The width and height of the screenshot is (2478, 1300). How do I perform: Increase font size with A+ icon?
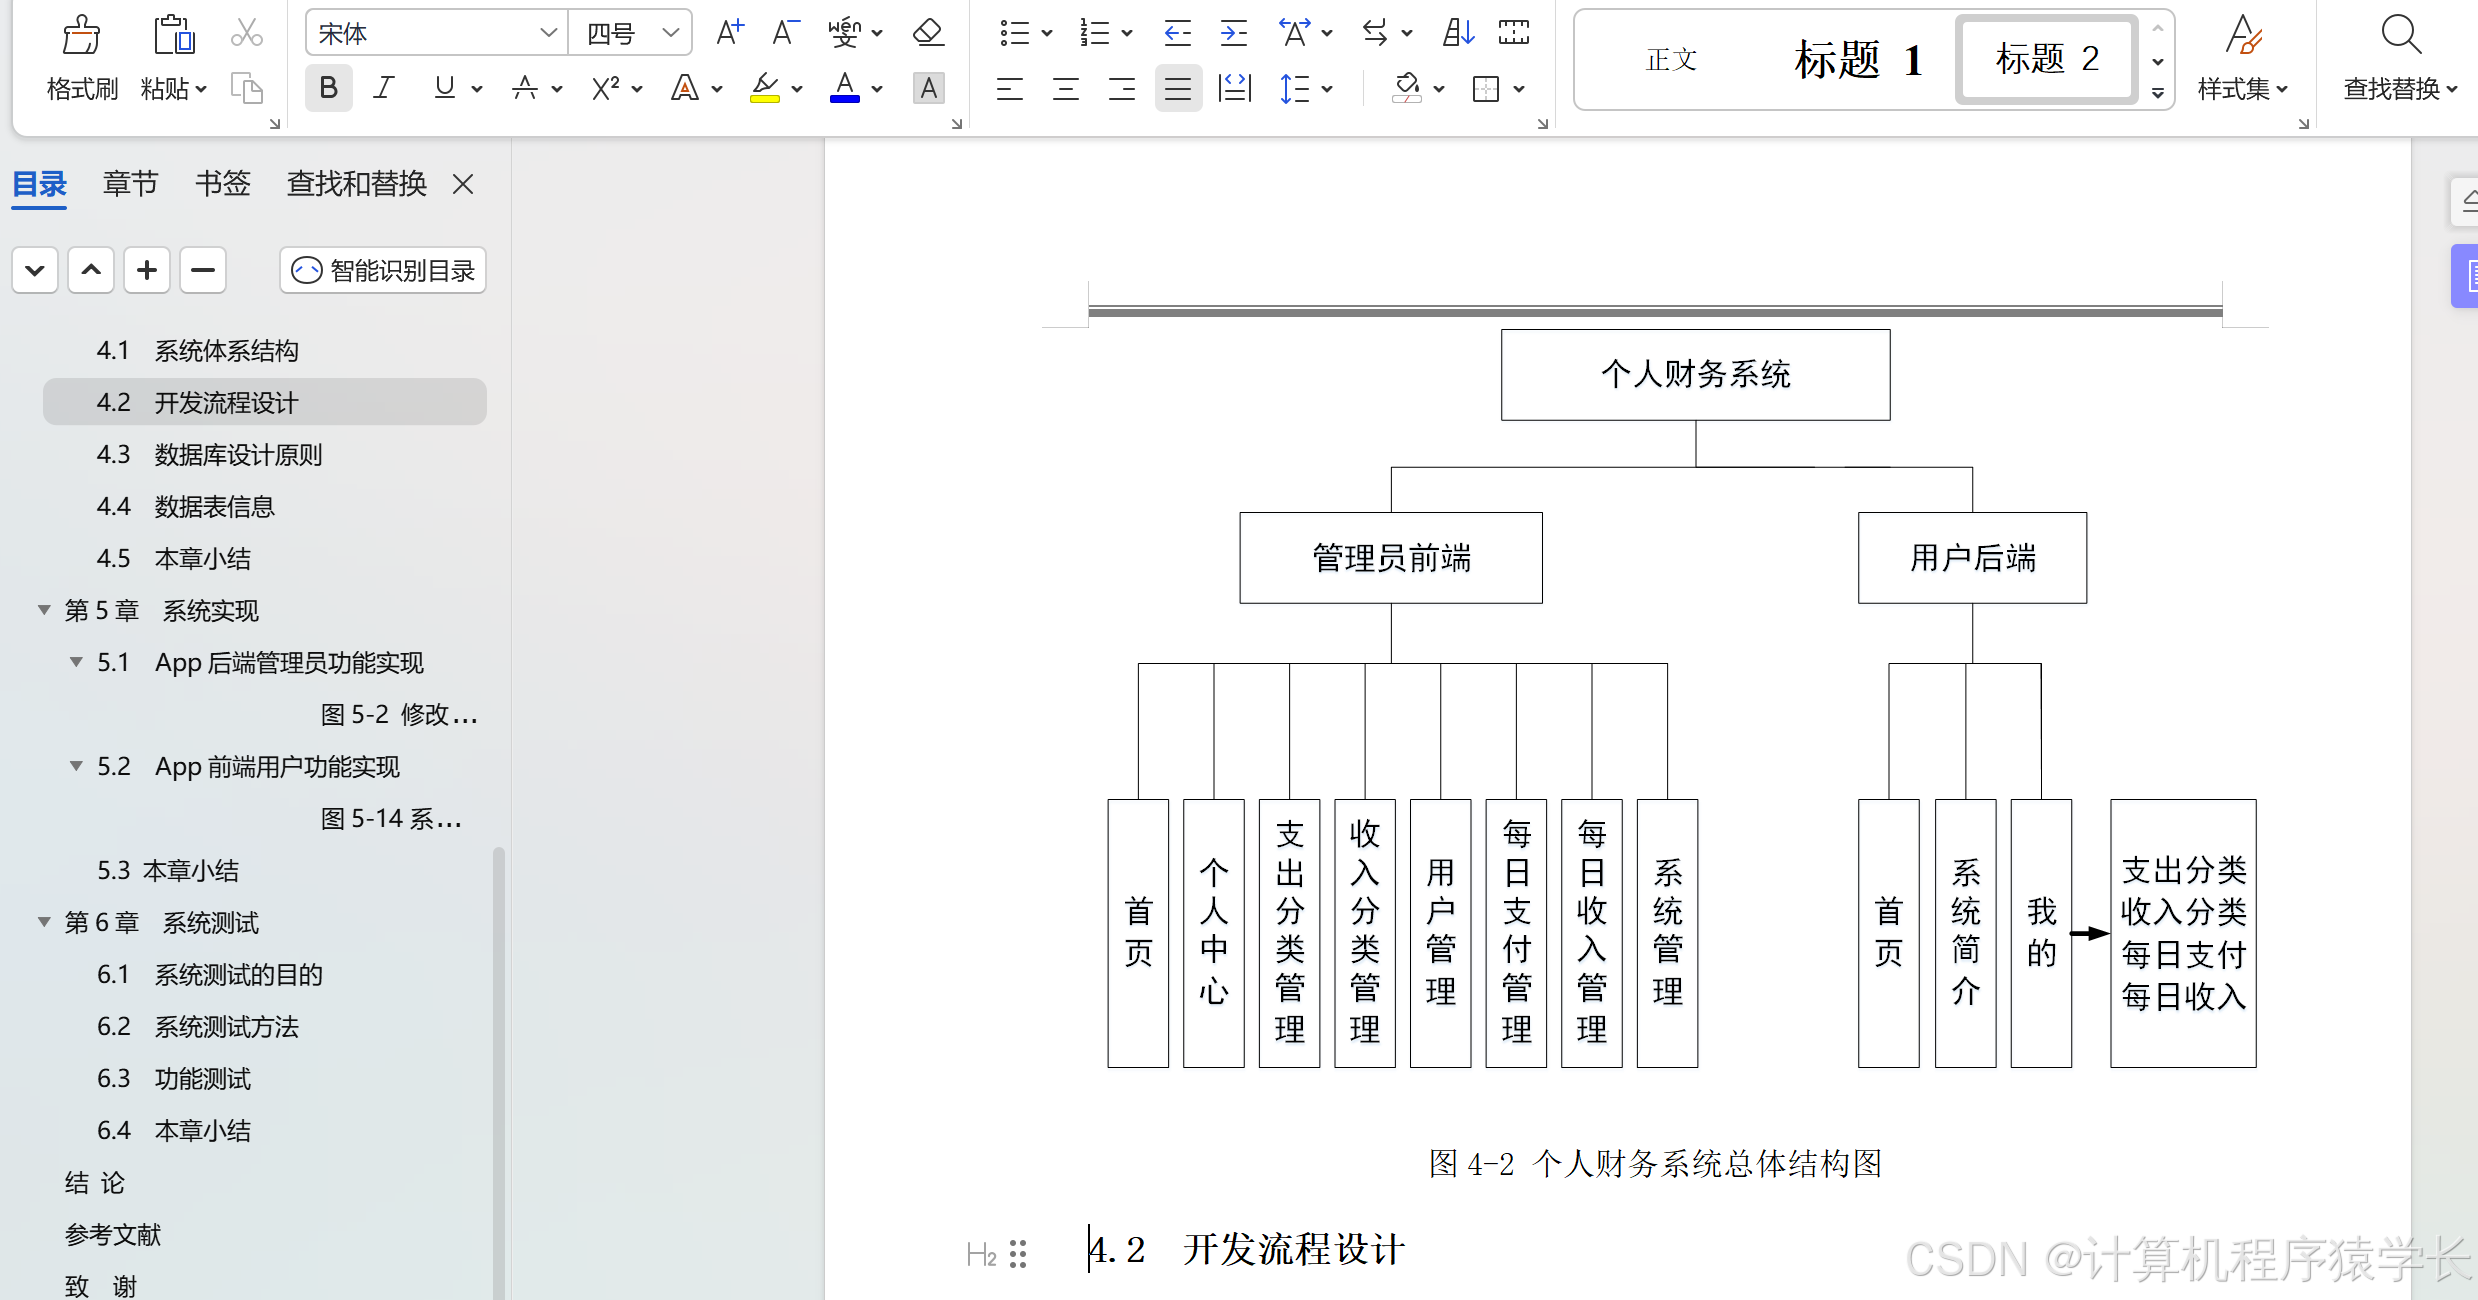730,33
